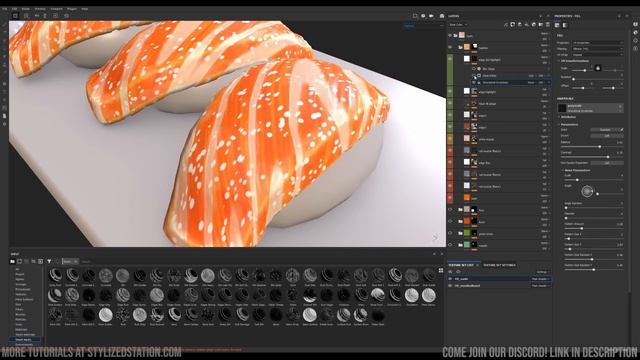Select the Paint brush tool in left toolbar
This screenshot has height=360, width=640.
[4, 25]
